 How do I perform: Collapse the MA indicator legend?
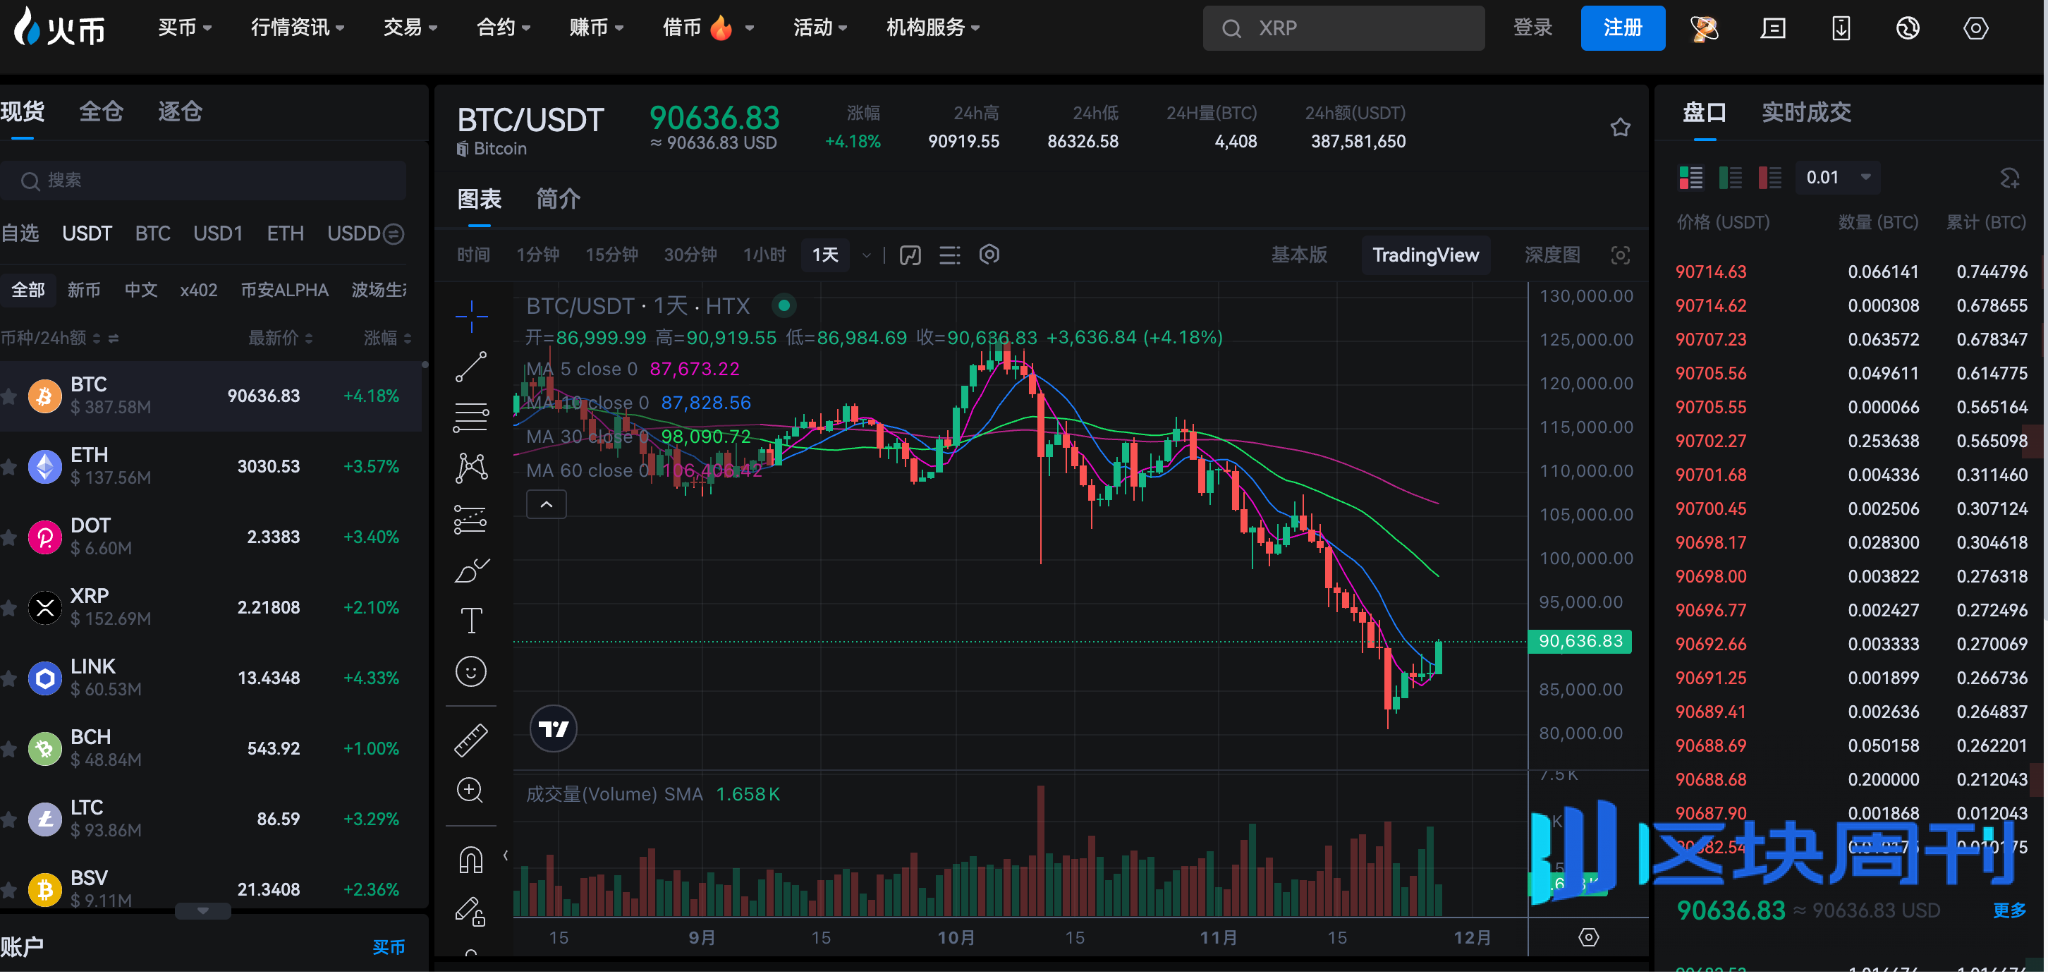point(546,505)
